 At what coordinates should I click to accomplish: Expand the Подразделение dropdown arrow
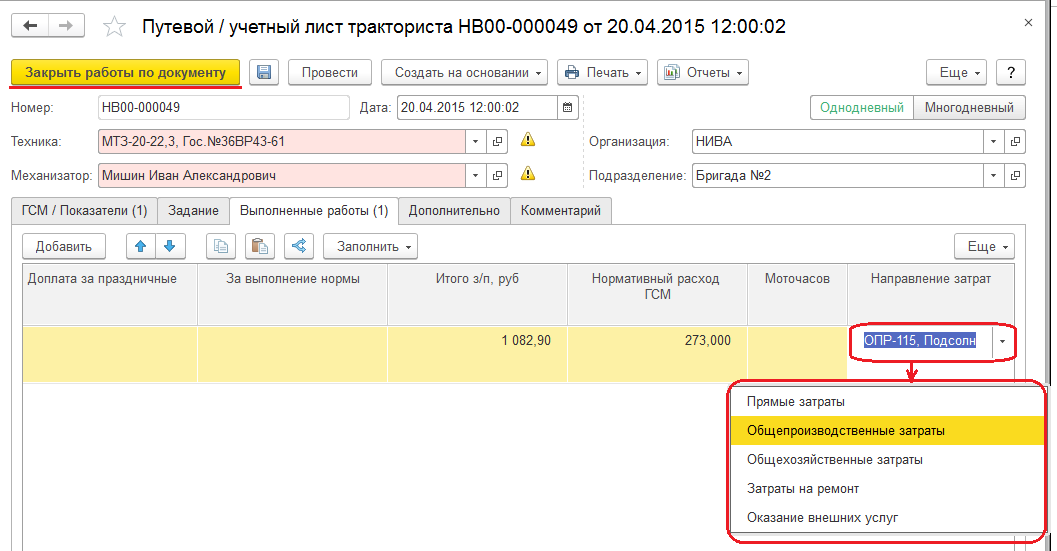pos(993,175)
